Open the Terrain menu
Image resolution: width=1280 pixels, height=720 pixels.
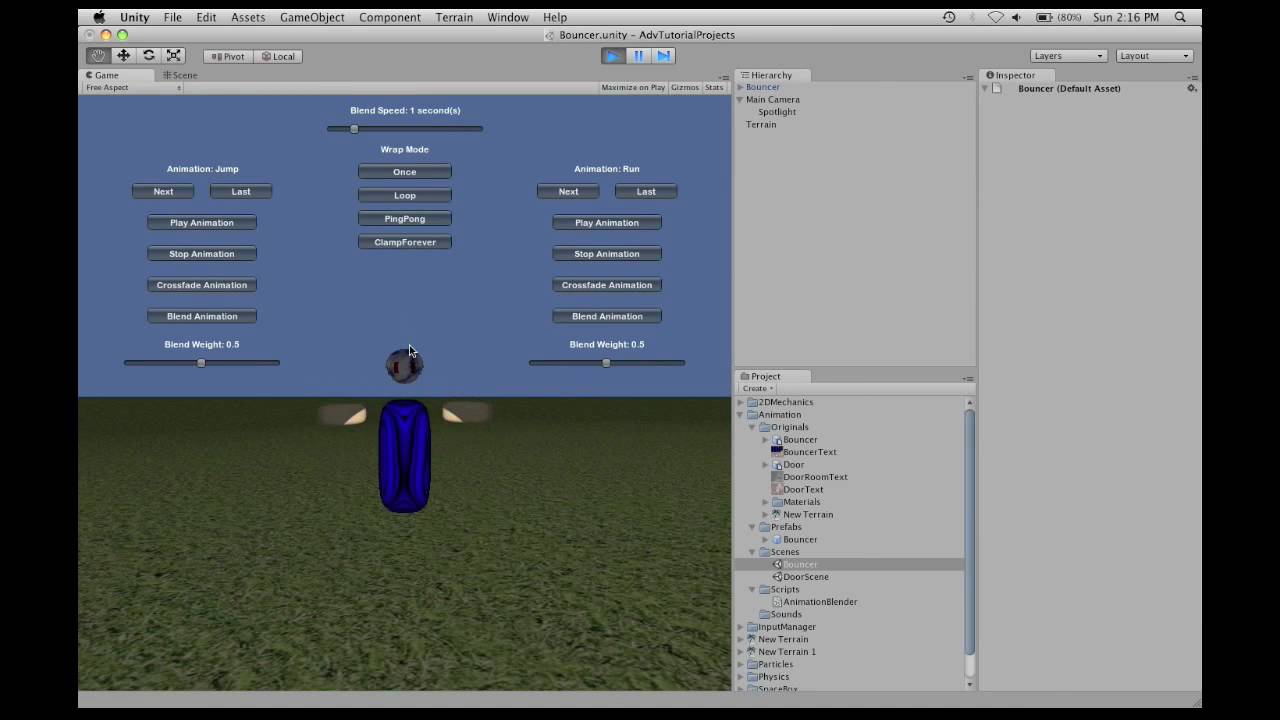coord(454,17)
